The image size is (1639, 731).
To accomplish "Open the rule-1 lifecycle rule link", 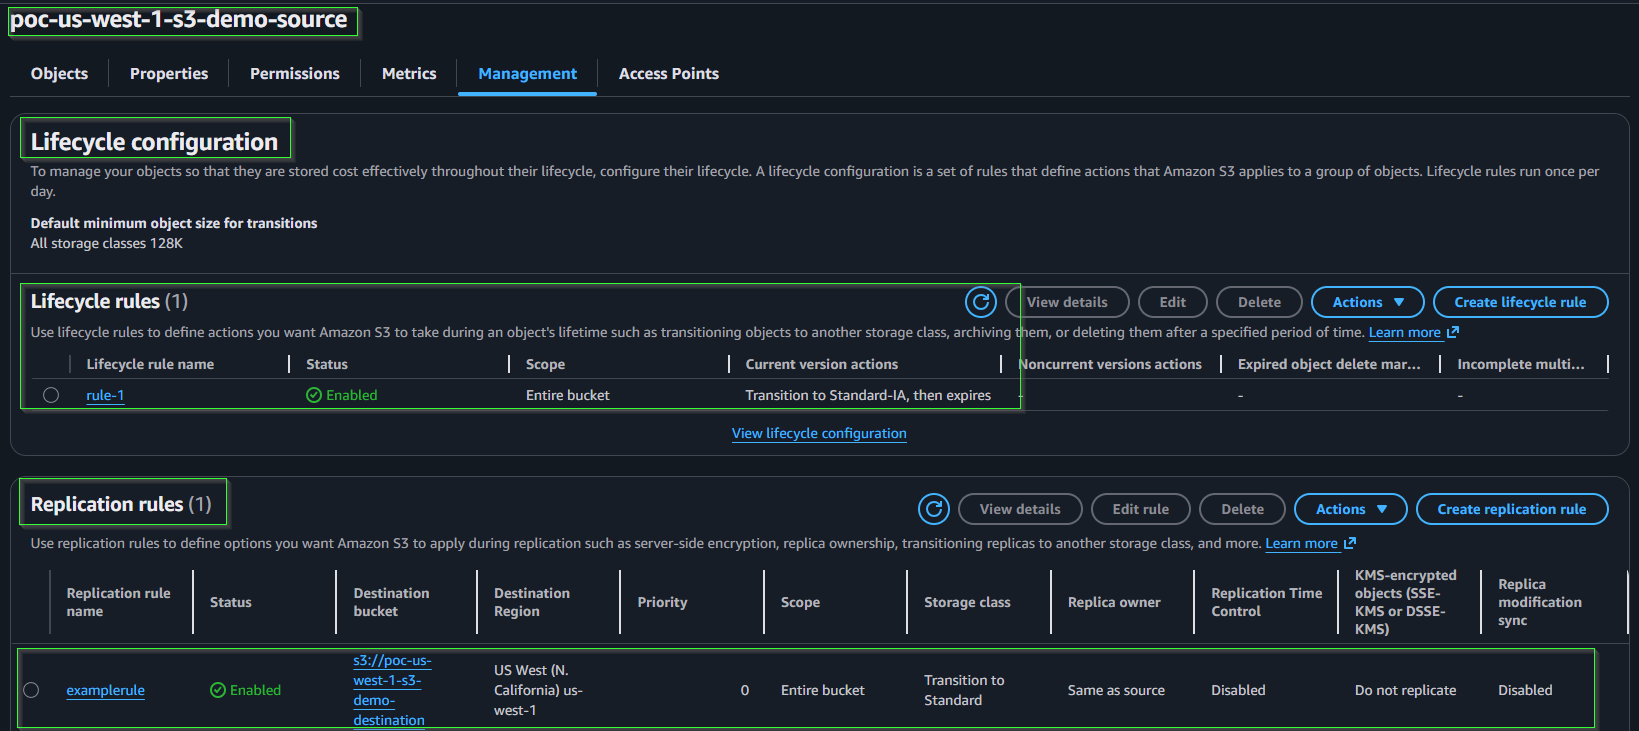I will tap(105, 395).
